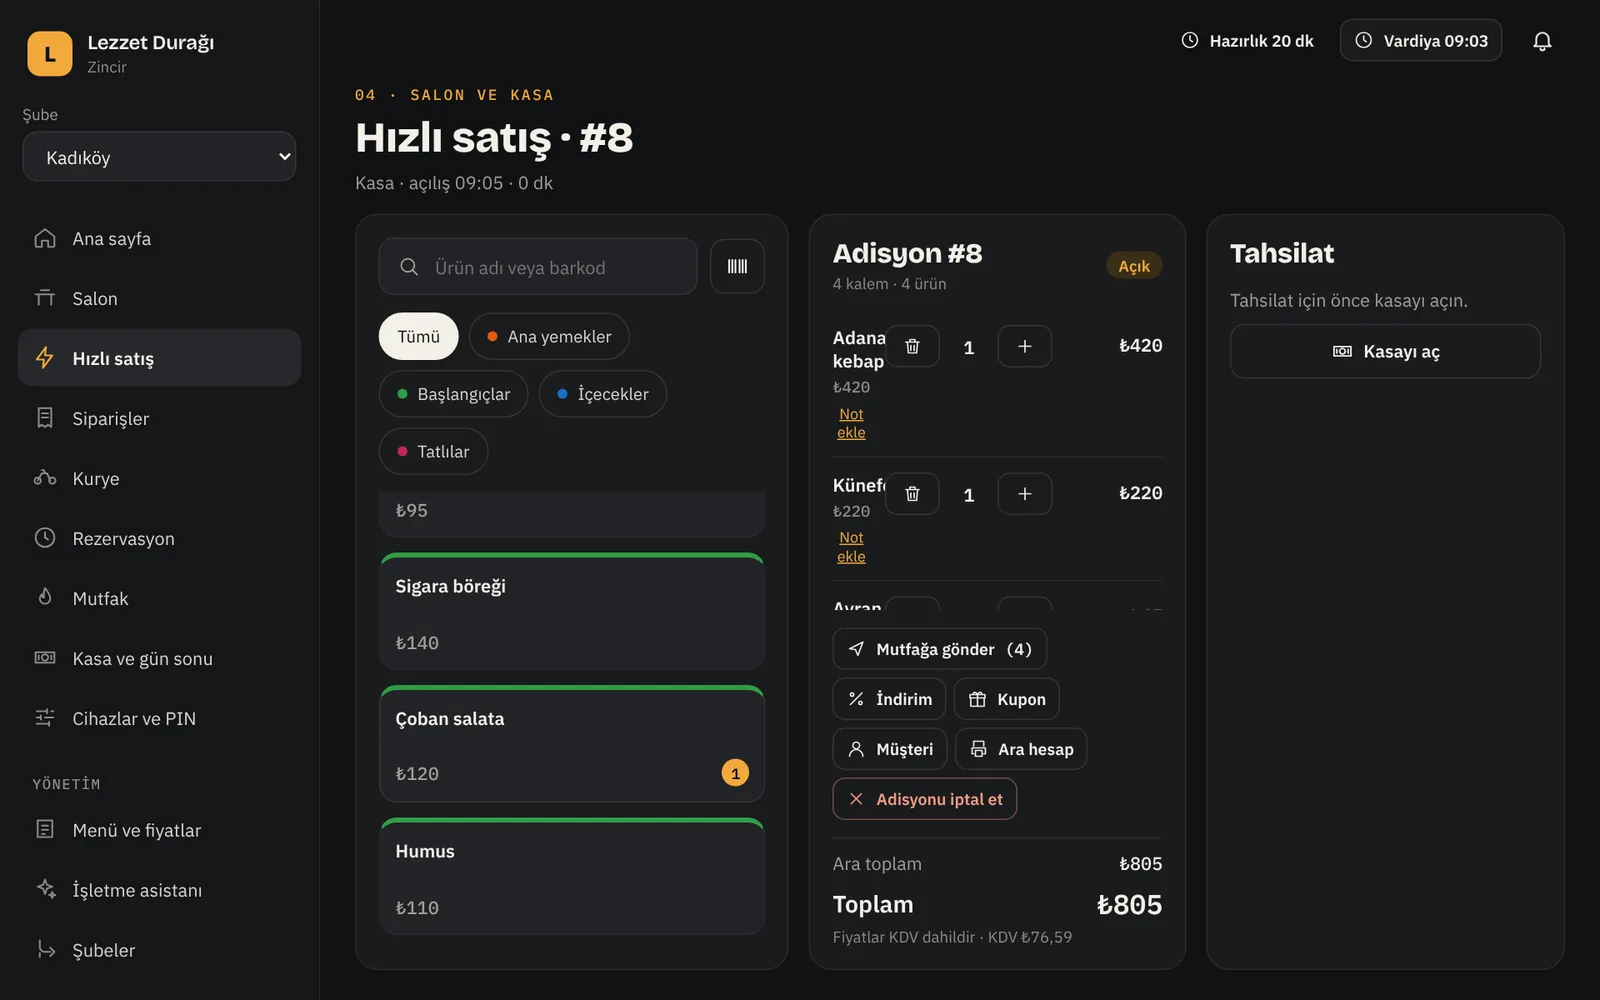Click Not ekle under Adana kebap

pos(851,423)
